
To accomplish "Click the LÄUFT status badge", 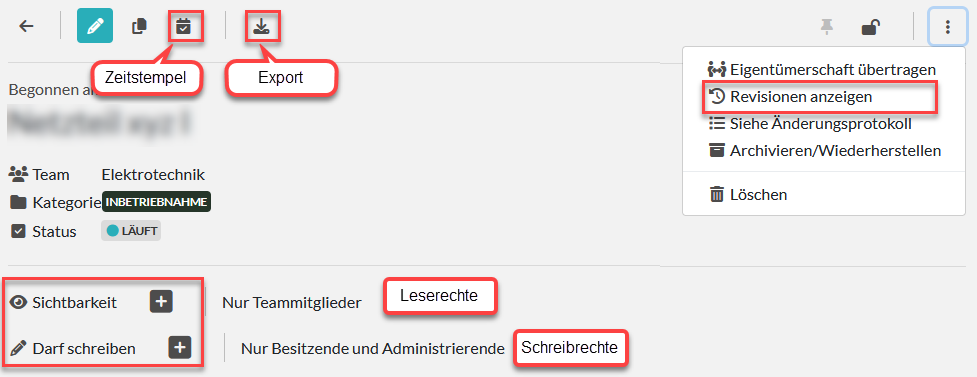I will click(x=131, y=231).
